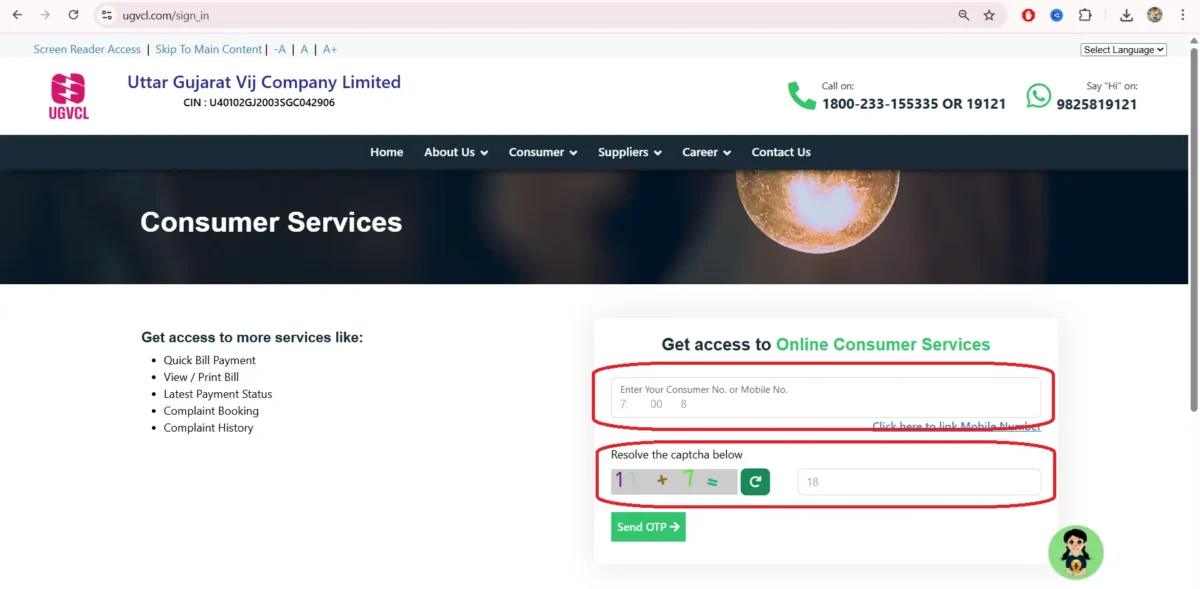This screenshot has height=589, width=1200.
Task: Click the zoom magnifier icon in the address bar
Action: pos(962,15)
